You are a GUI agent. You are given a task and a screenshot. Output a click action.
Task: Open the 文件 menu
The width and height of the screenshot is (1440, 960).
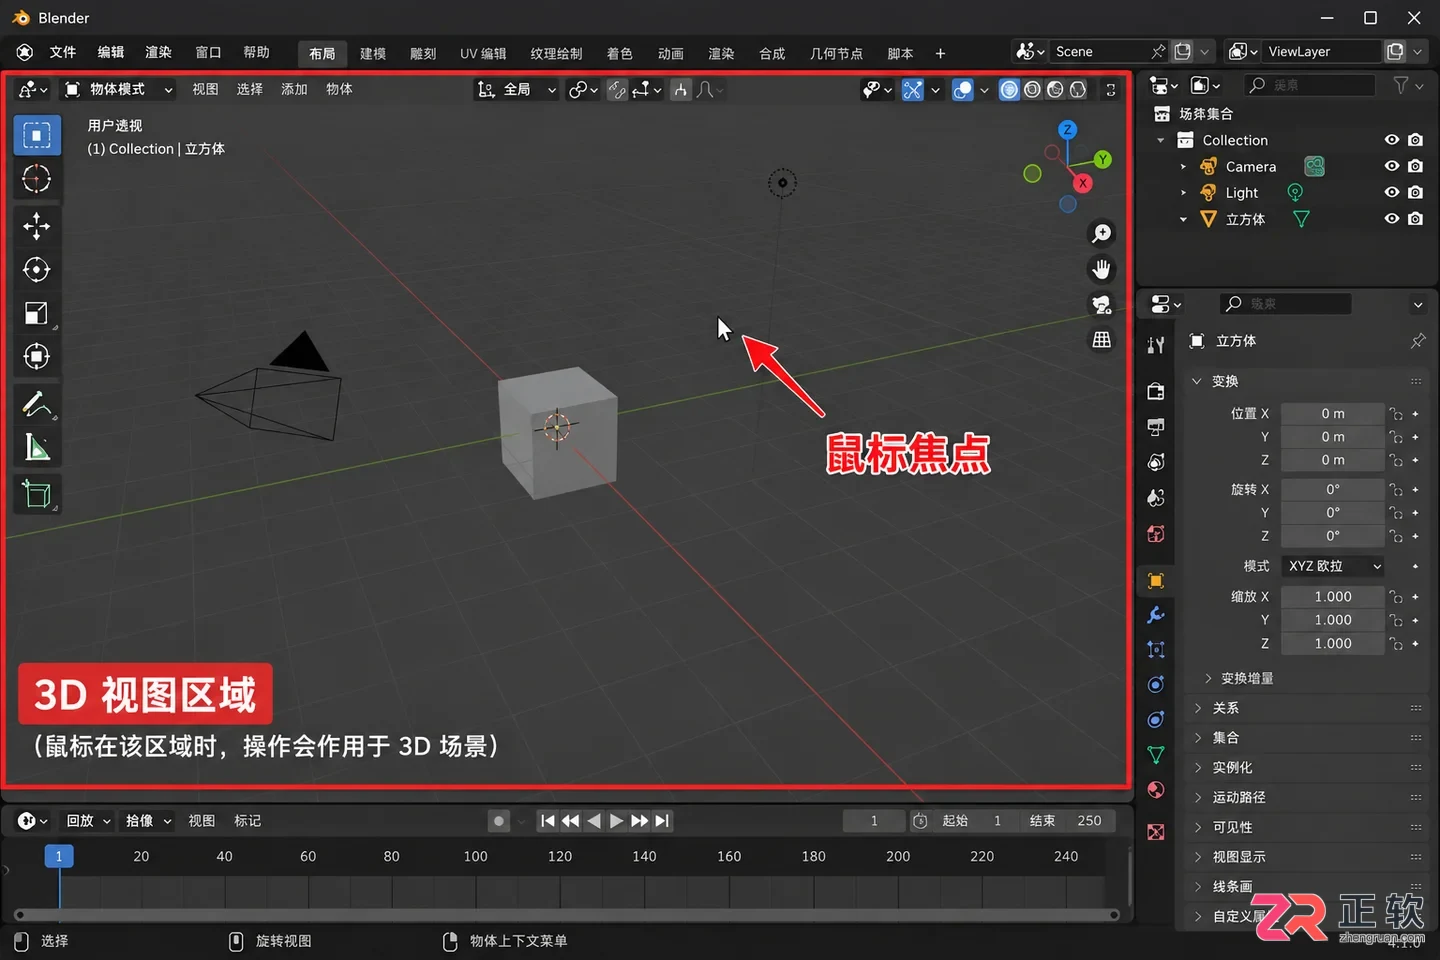click(63, 52)
